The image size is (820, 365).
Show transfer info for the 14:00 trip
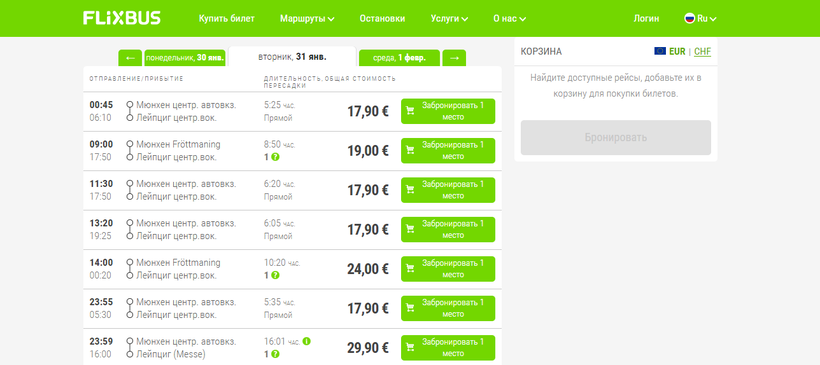pos(275,275)
